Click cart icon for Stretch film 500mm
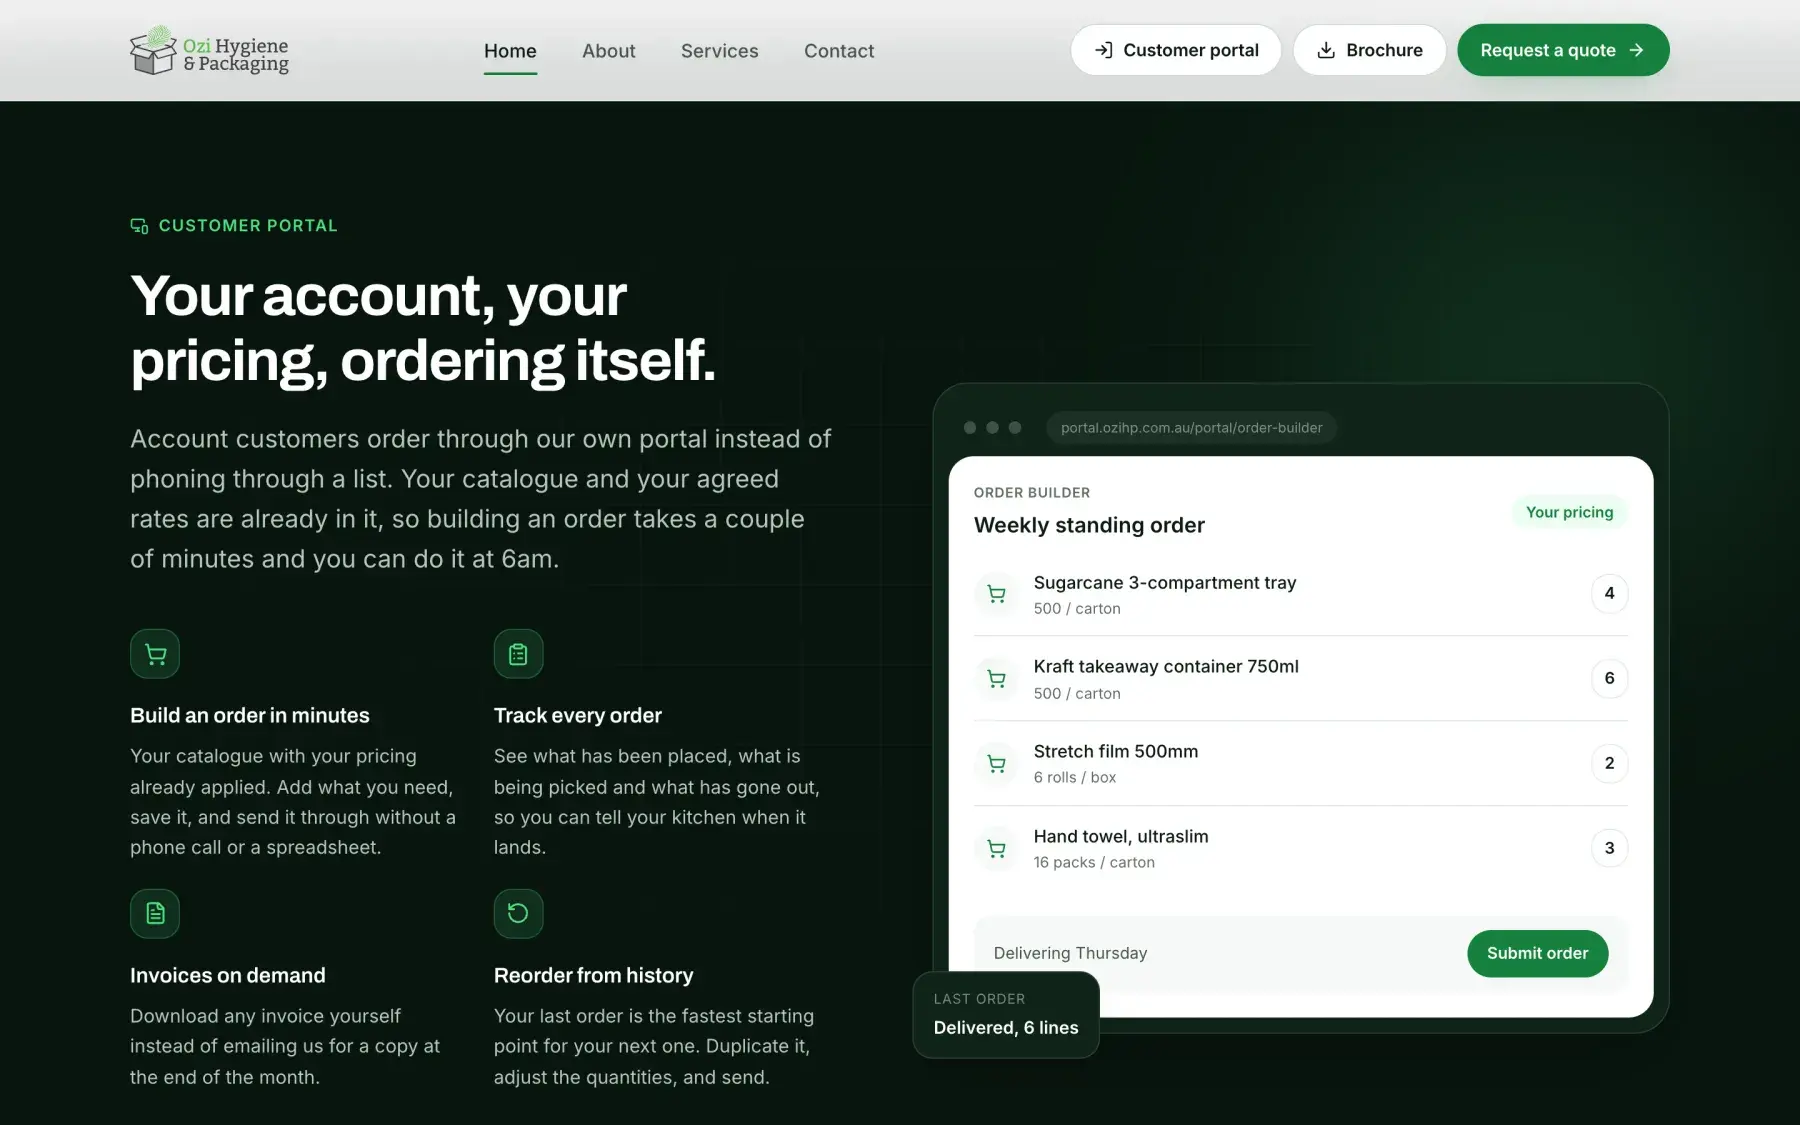 [x=996, y=764]
